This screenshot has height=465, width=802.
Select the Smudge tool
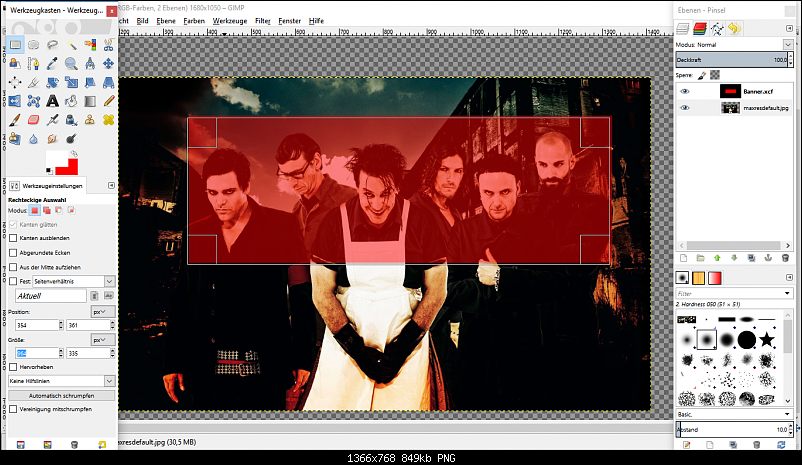click(52, 139)
